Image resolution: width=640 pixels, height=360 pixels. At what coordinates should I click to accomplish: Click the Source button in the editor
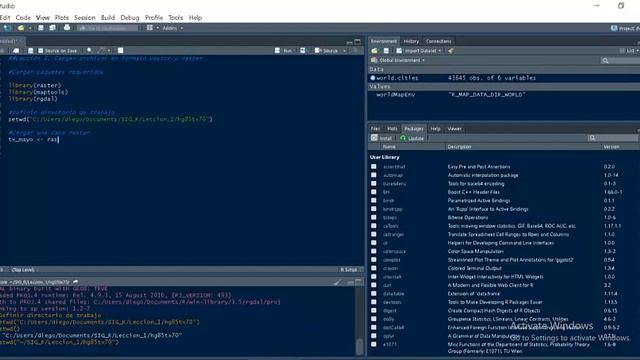coord(326,51)
